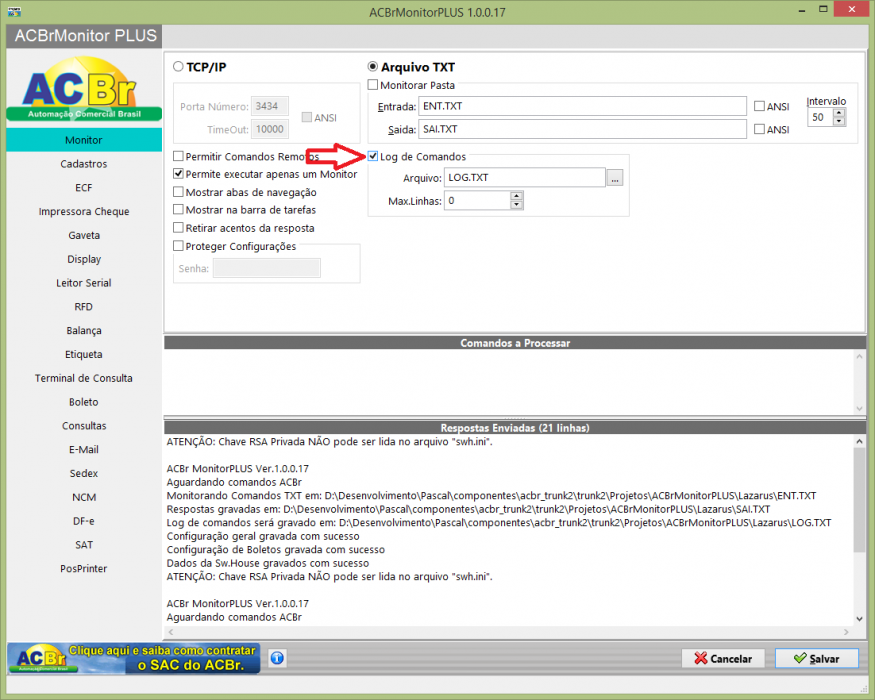Click vertical scrollbar thumb in responses
The height and width of the screenshot is (700, 875).
click(x=859, y=500)
